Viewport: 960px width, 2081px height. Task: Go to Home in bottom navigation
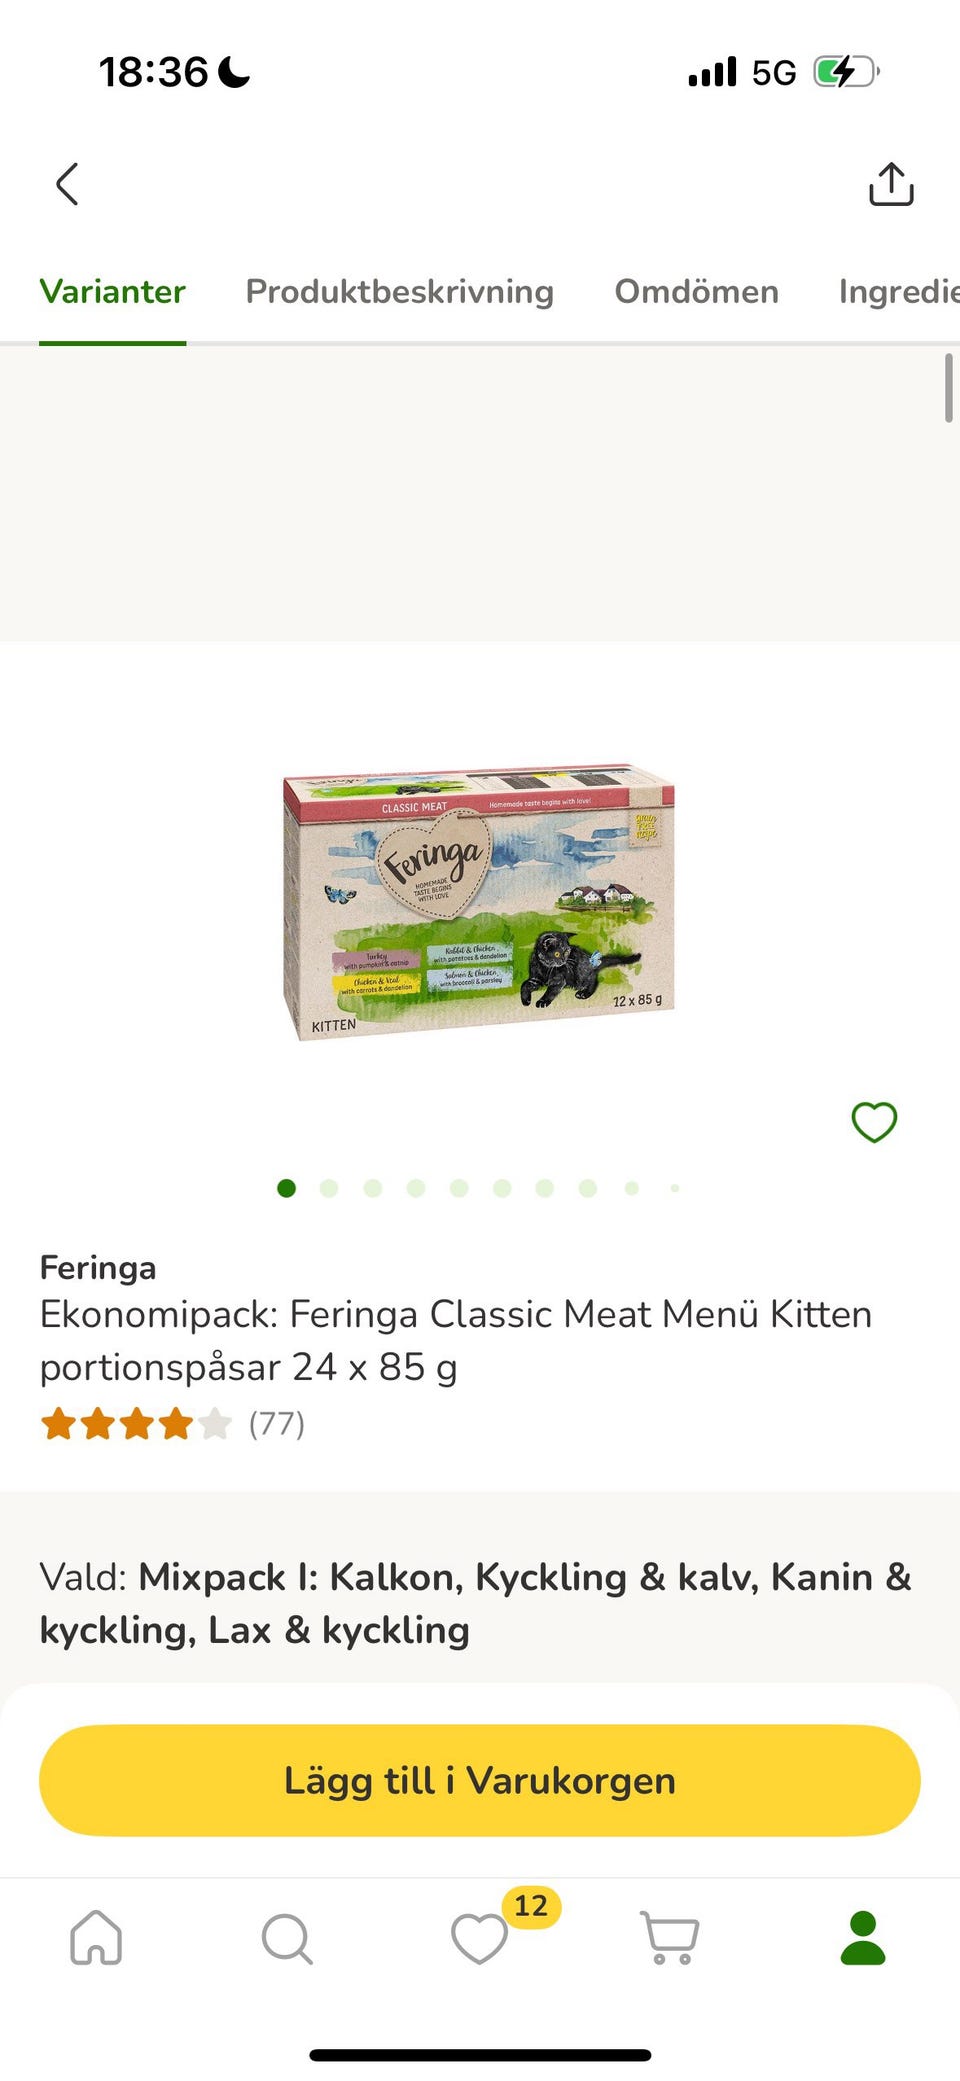96,1938
